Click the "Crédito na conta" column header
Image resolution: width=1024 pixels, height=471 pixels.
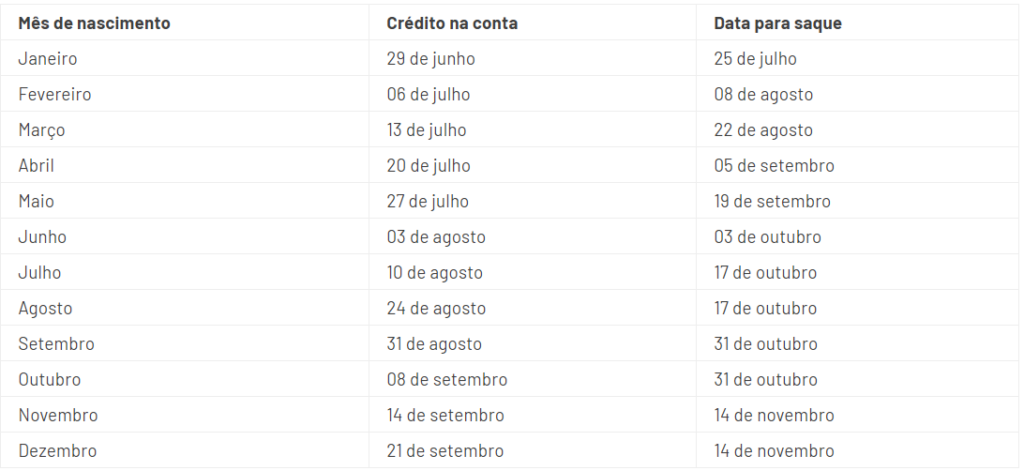(452, 23)
